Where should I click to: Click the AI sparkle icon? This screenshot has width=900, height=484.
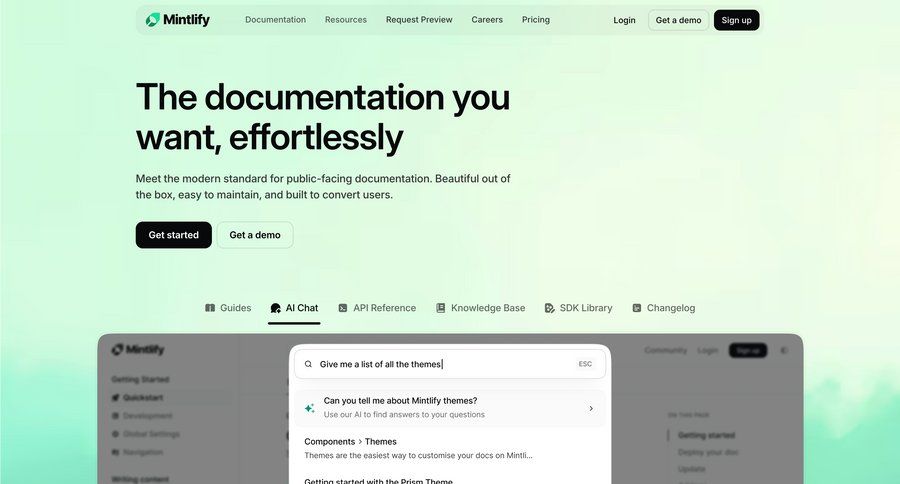click(309, 408)
